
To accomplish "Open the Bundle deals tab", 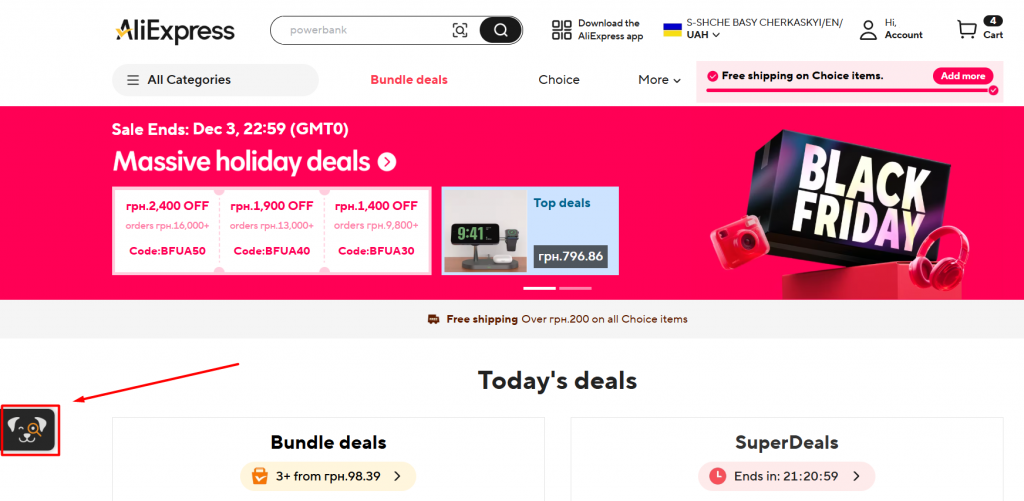I will [409, 80].
